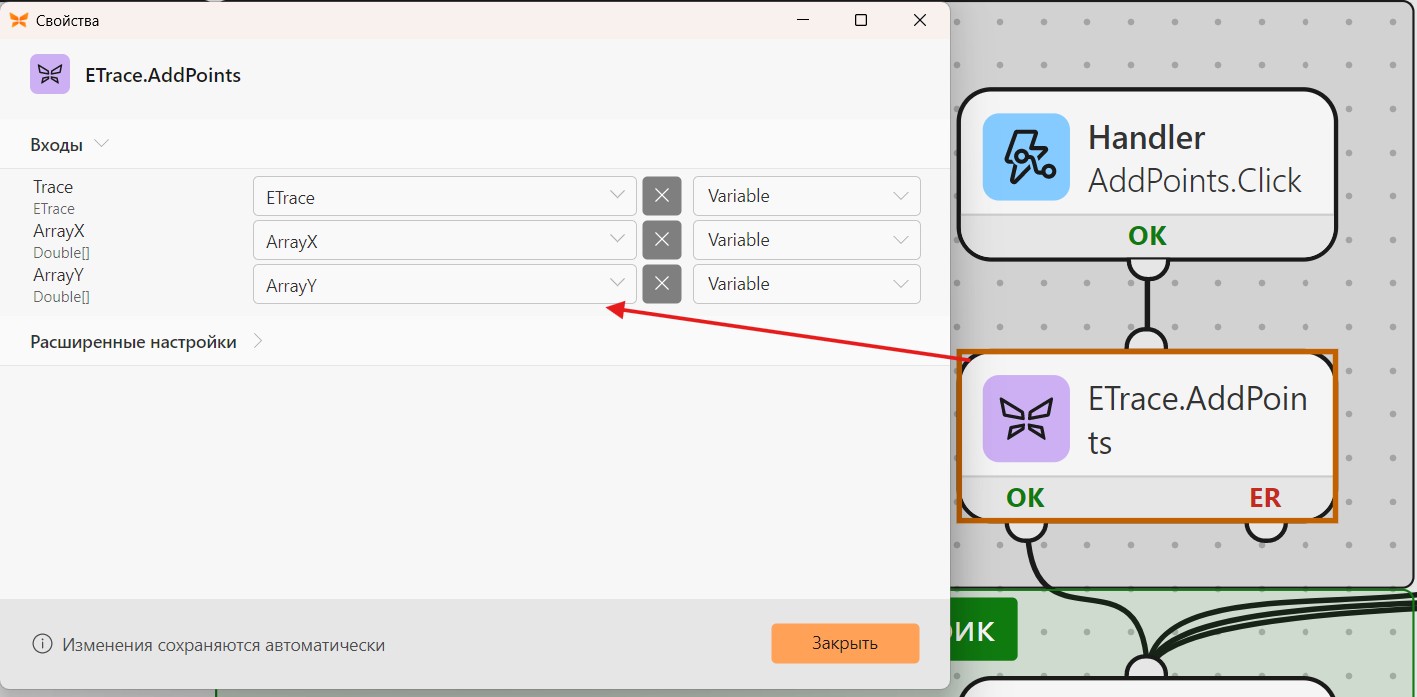
Task: Click the info icon beside the autosave message
Action: coord(42,644)
